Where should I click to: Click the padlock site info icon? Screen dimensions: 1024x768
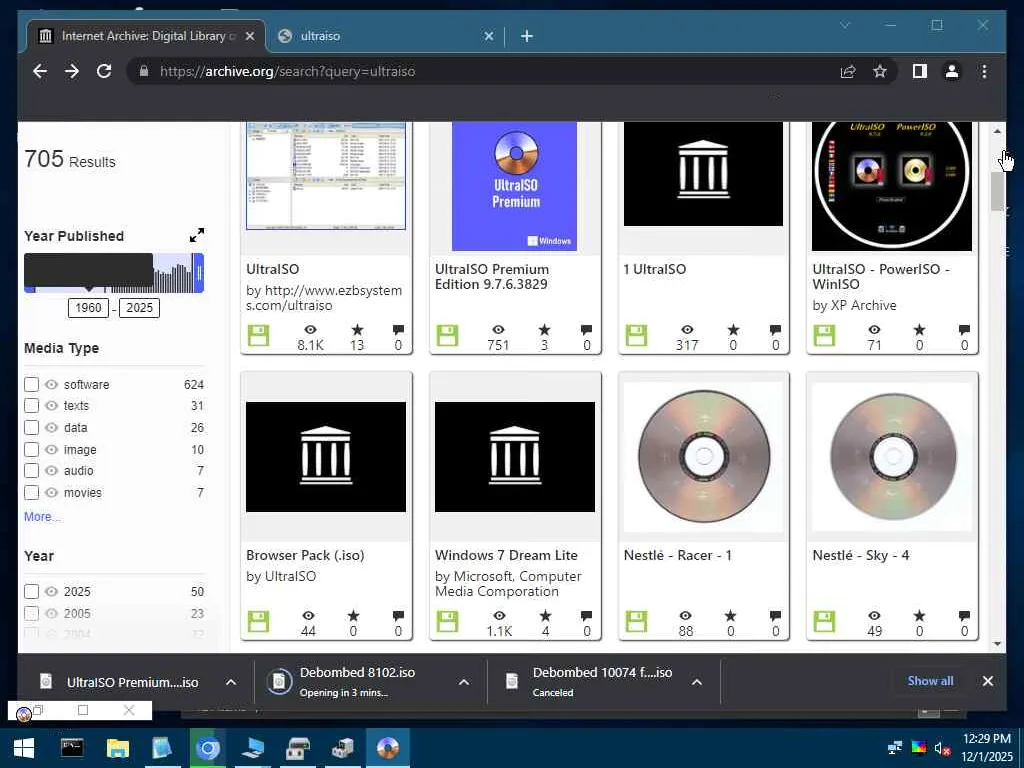(144, 71)
